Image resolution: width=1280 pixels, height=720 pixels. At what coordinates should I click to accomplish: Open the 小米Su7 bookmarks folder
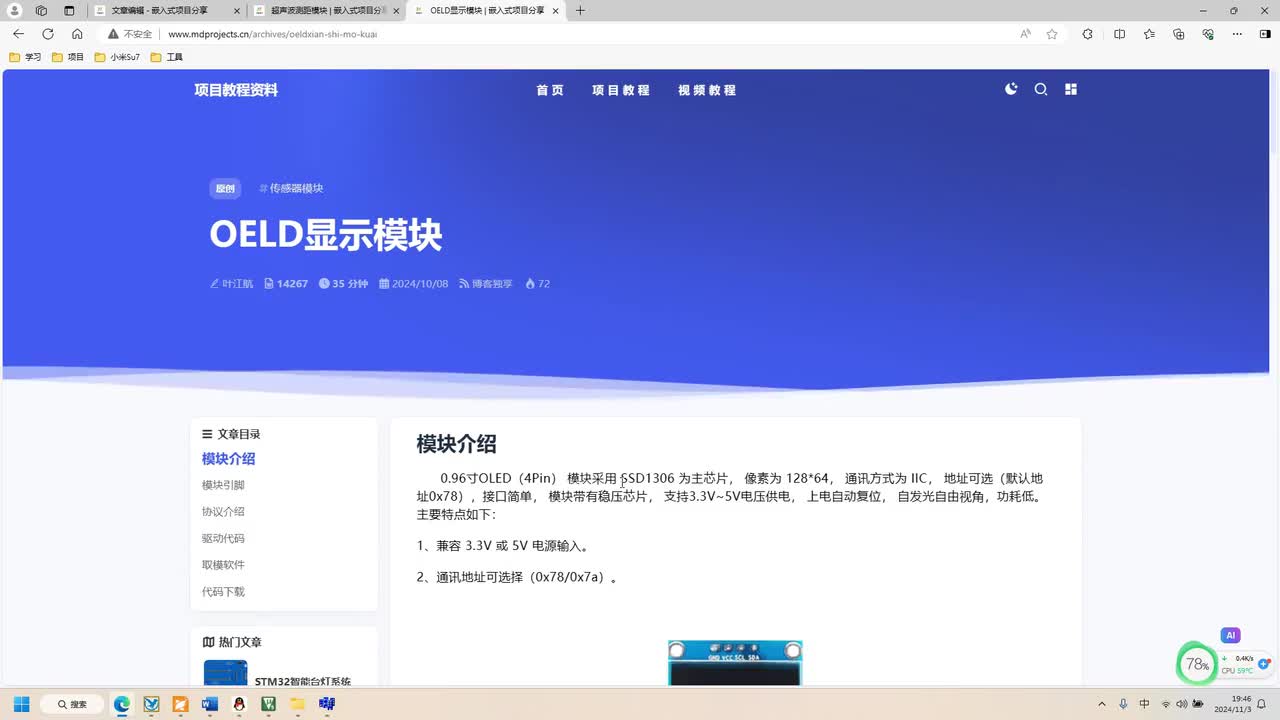[118, 57]
